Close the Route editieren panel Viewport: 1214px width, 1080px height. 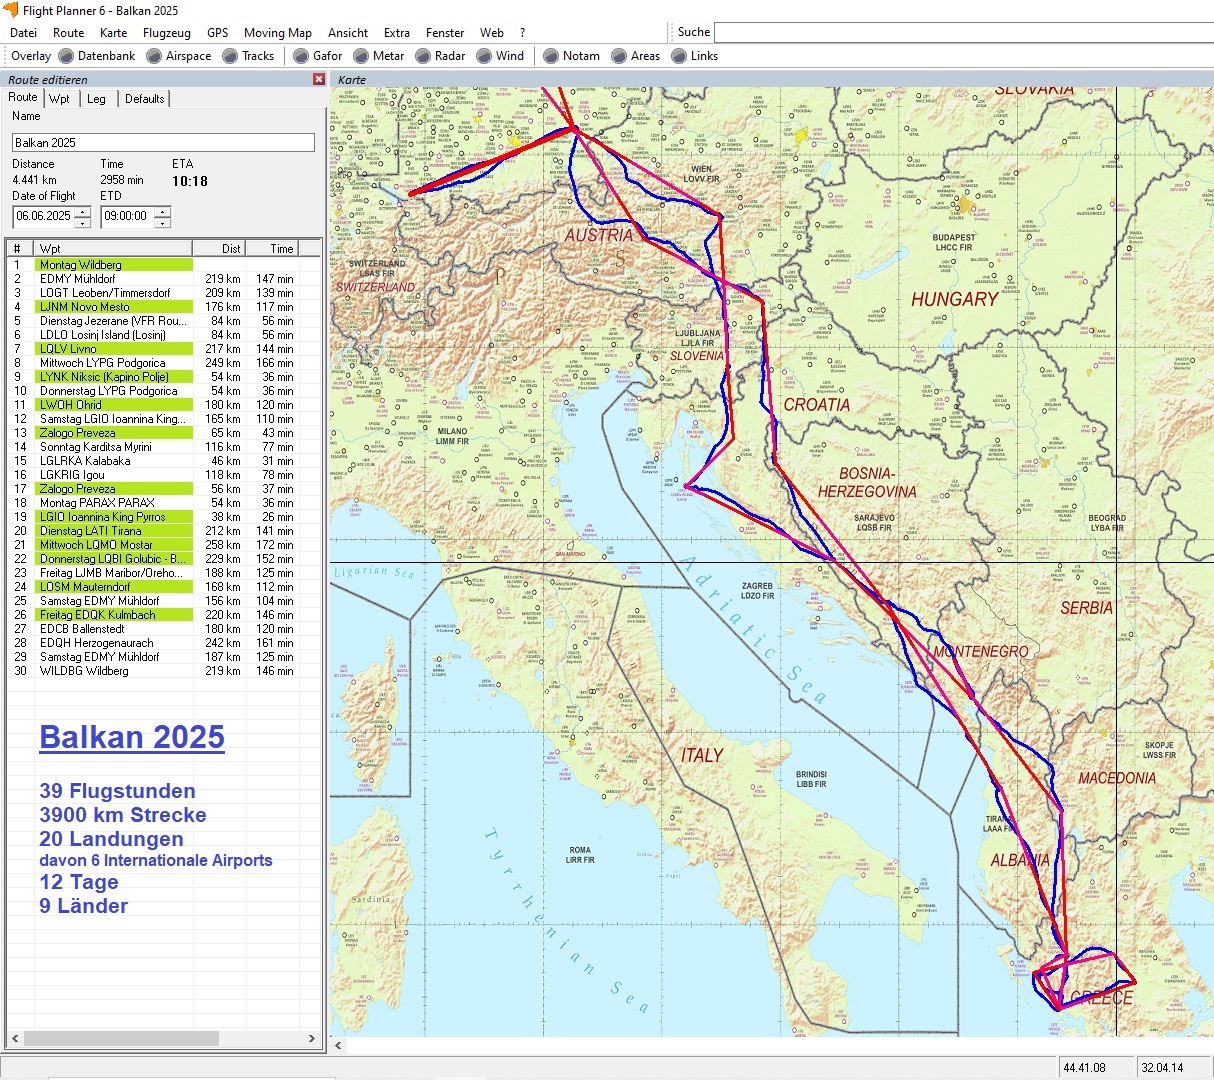click(319, 79)
